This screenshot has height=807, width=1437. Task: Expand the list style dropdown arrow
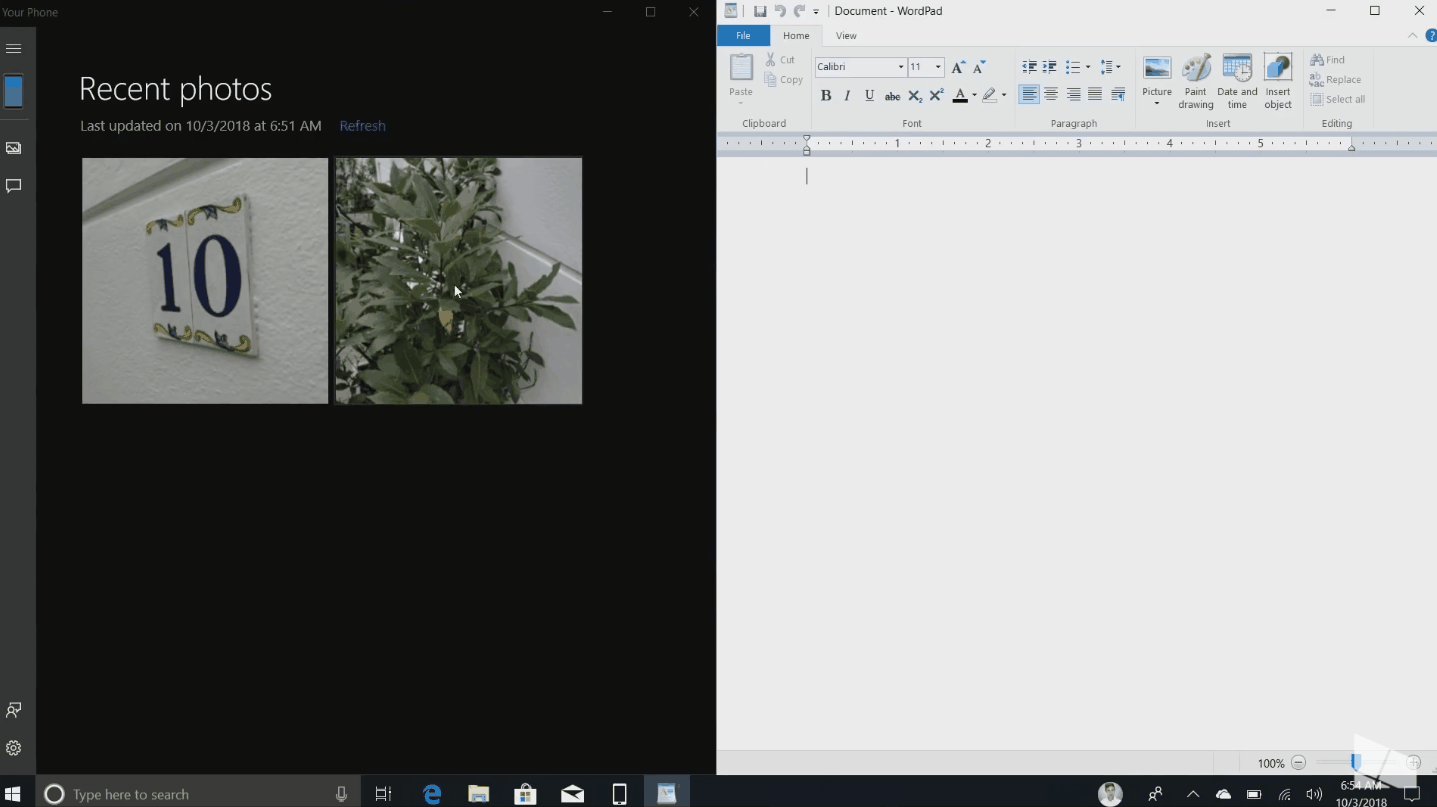pos(1088,67)
